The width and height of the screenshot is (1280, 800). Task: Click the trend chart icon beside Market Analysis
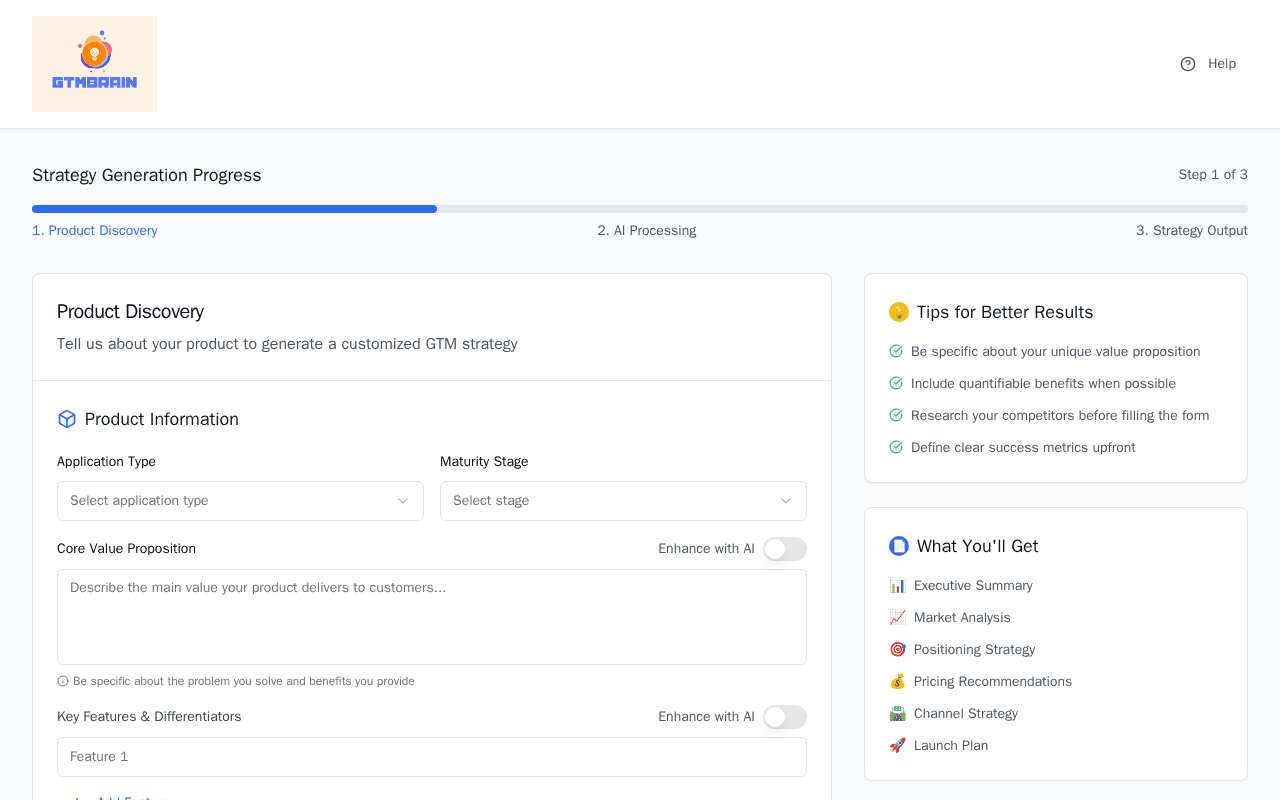(x=897, y=617)
